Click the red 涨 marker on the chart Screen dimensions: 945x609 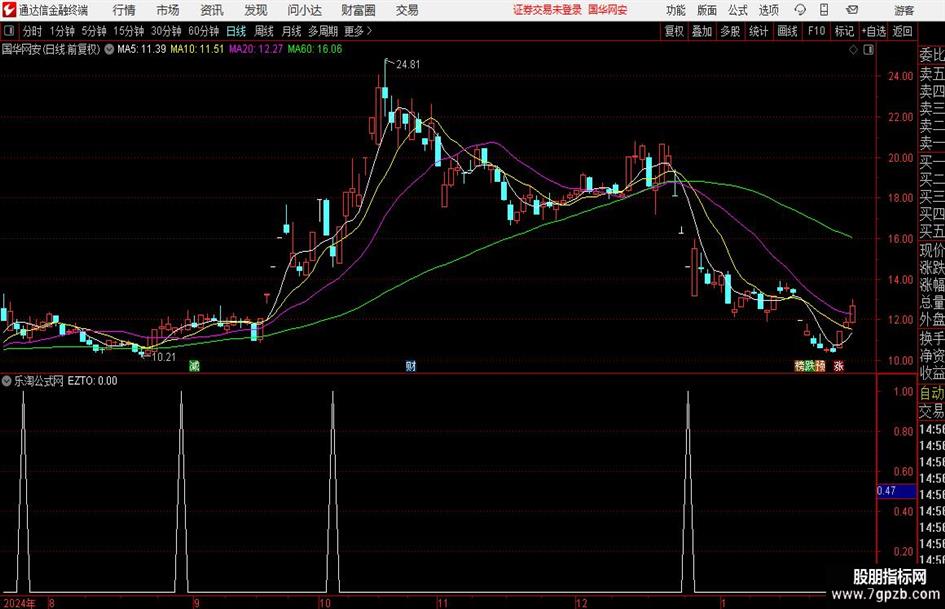pos(838,365)
